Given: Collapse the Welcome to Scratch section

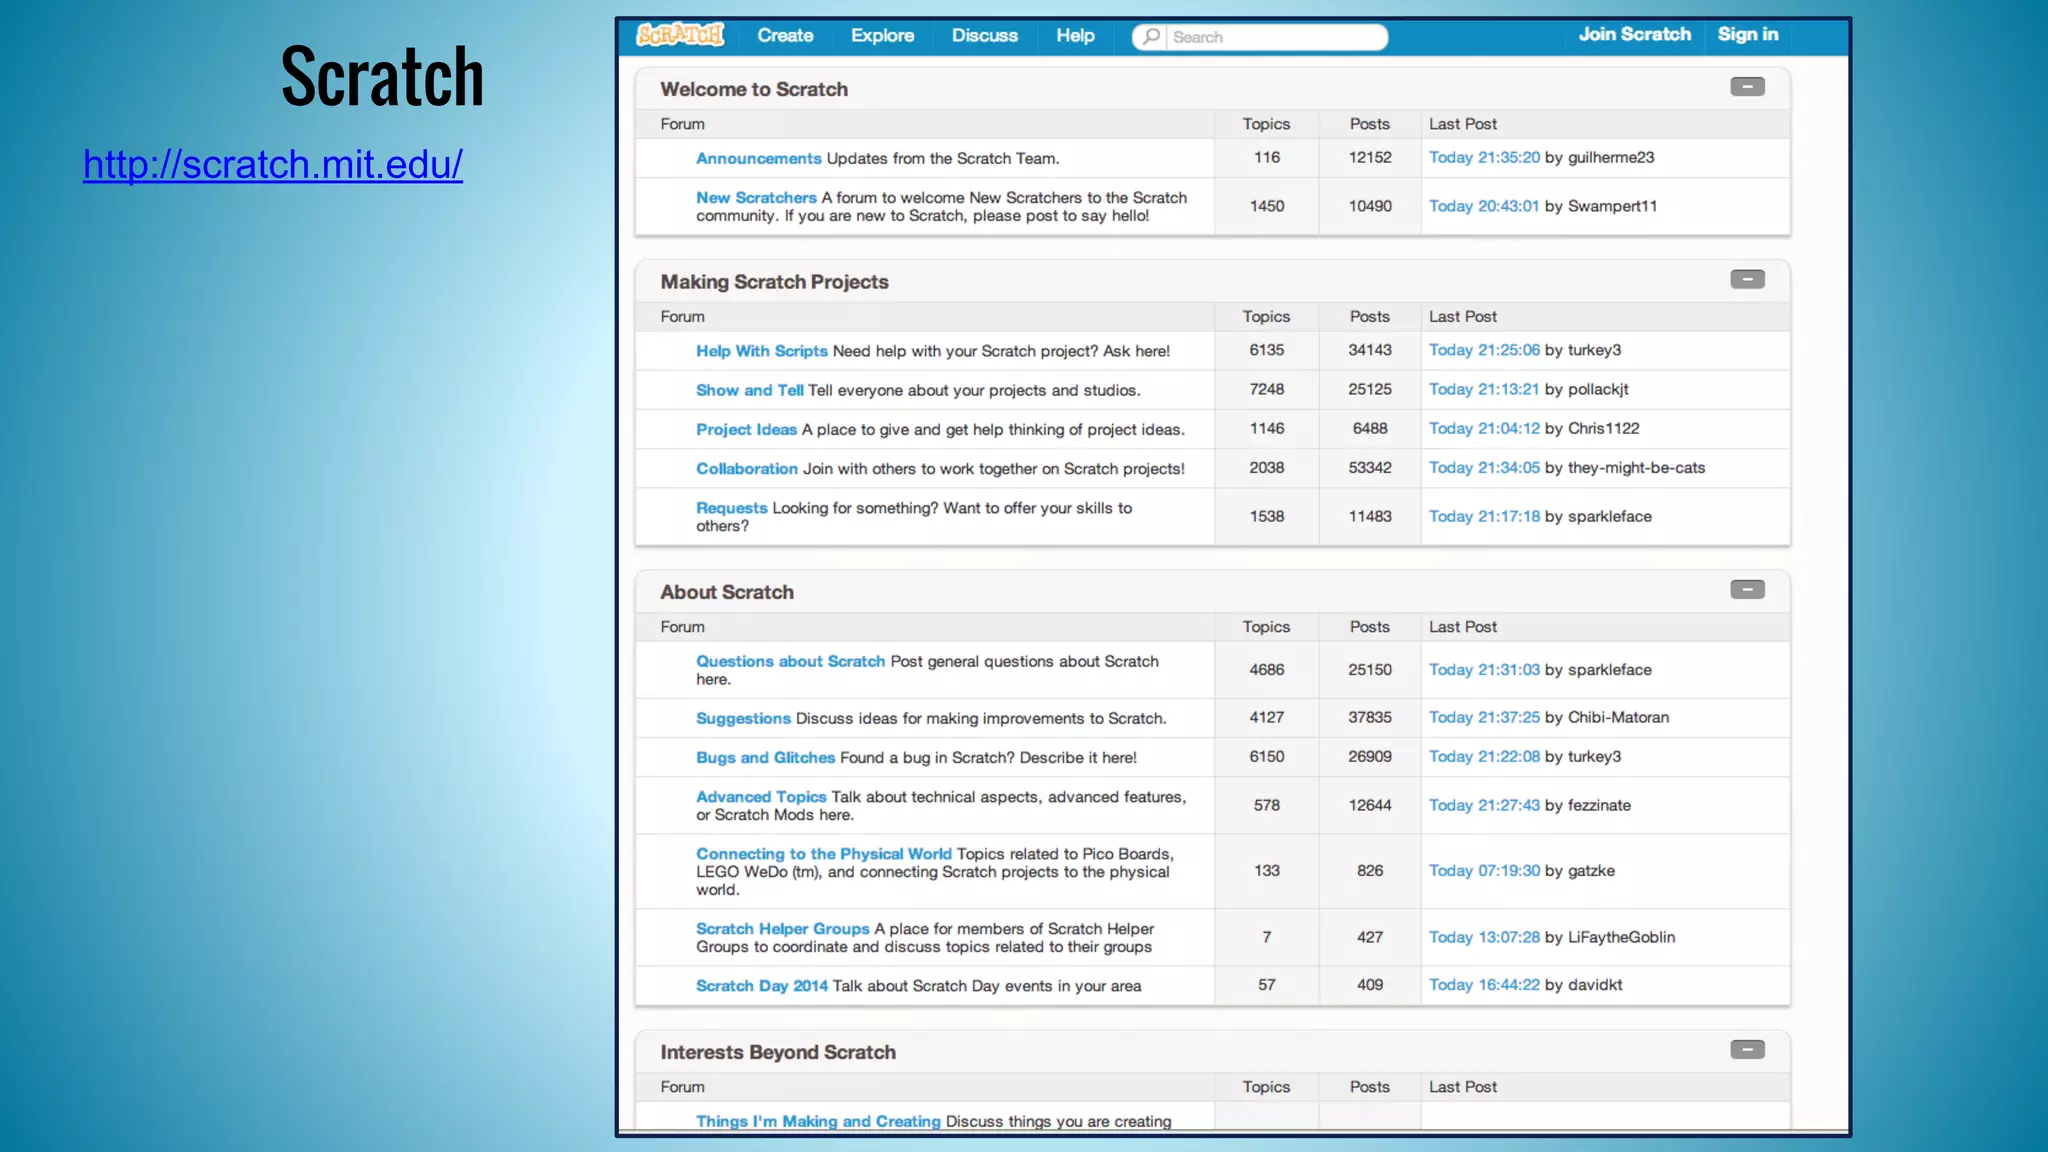Looking at the screenshot, I should [1747, 87].
